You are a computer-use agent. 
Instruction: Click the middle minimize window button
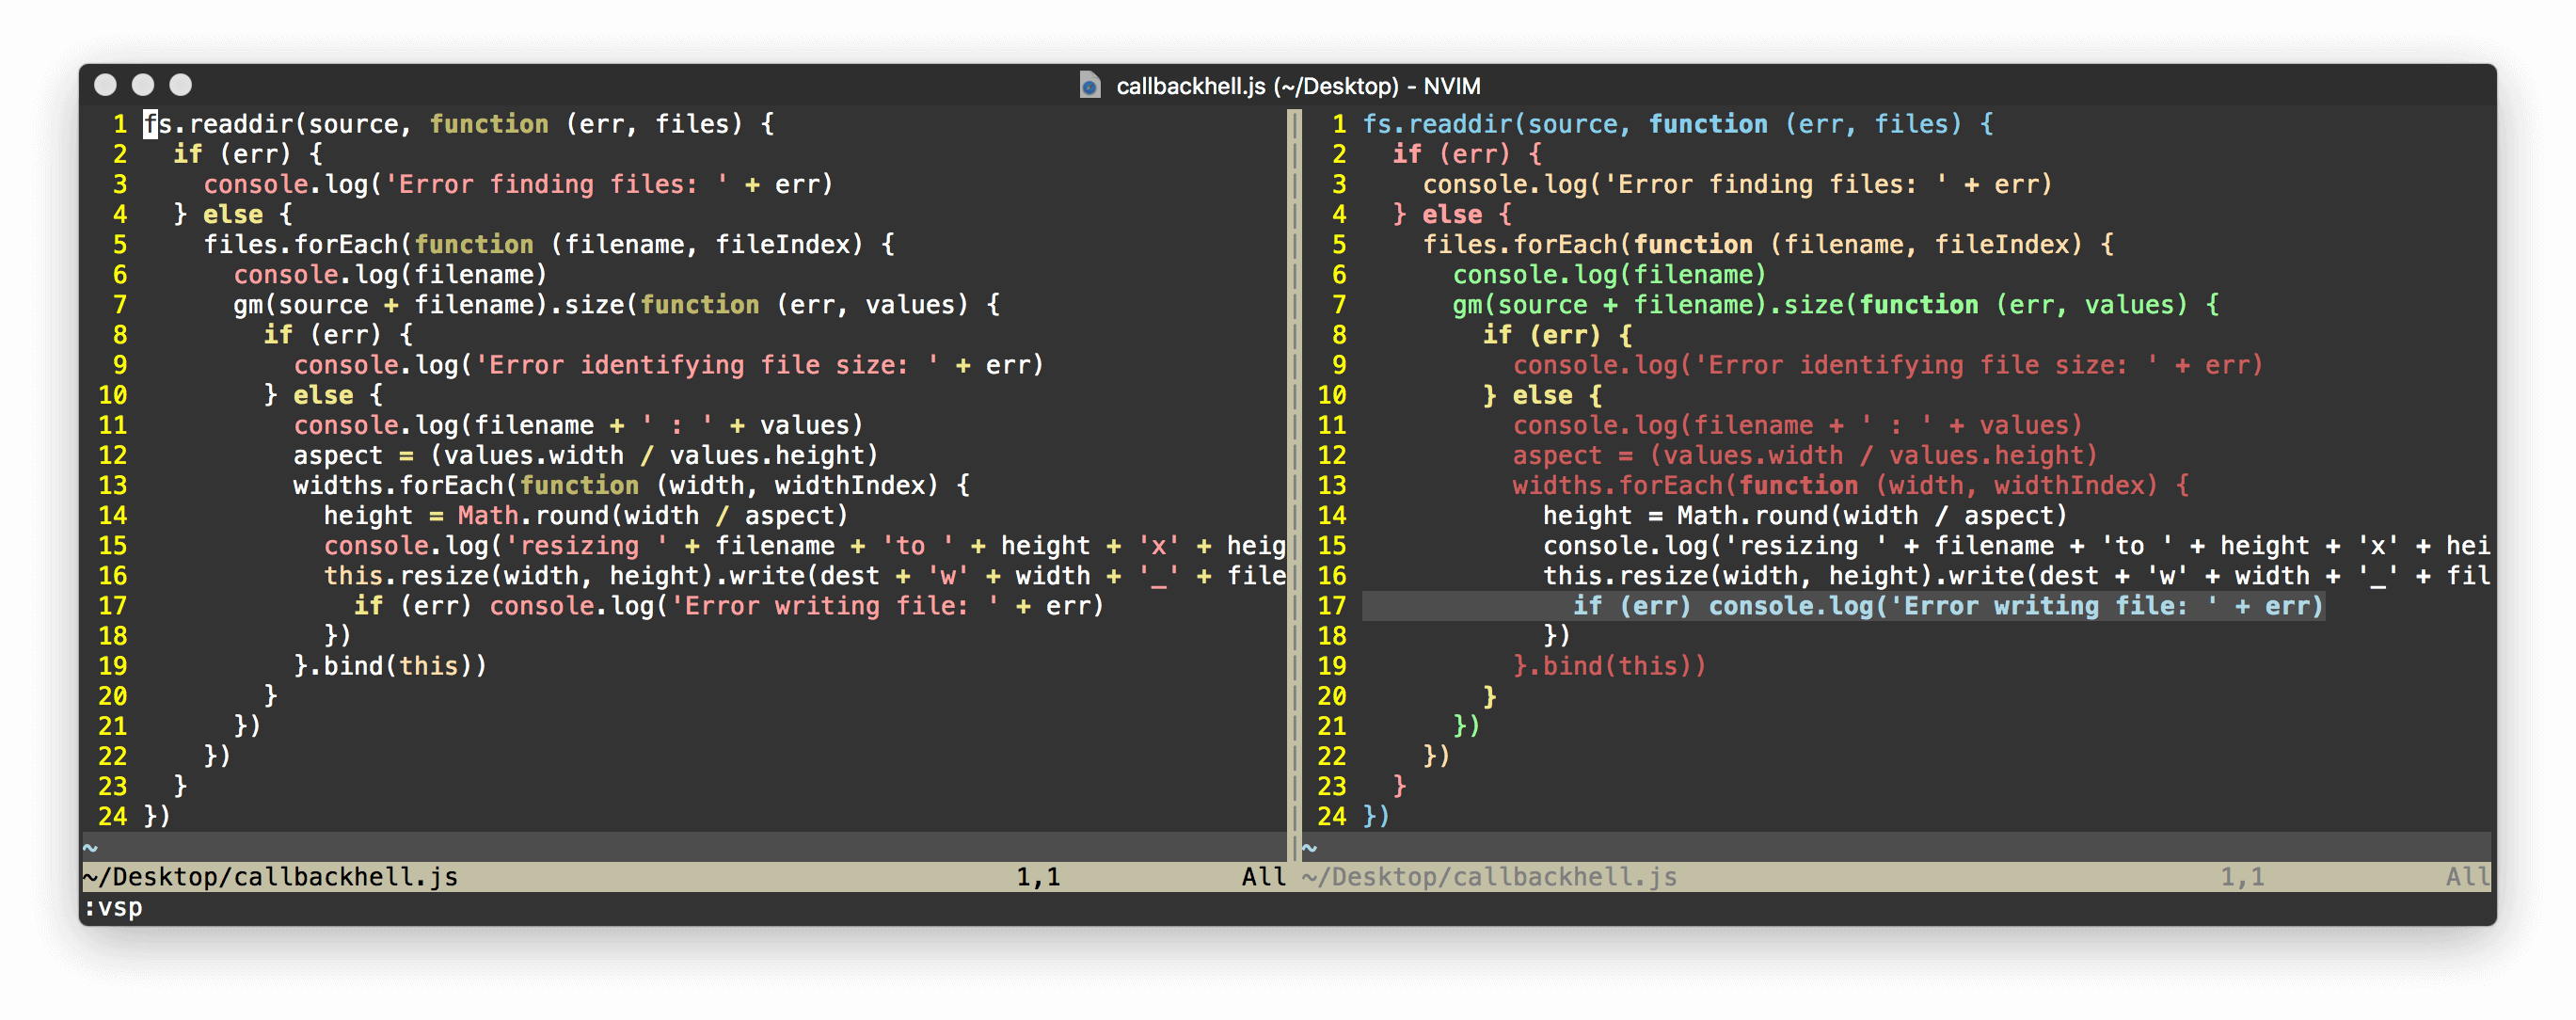143,85
